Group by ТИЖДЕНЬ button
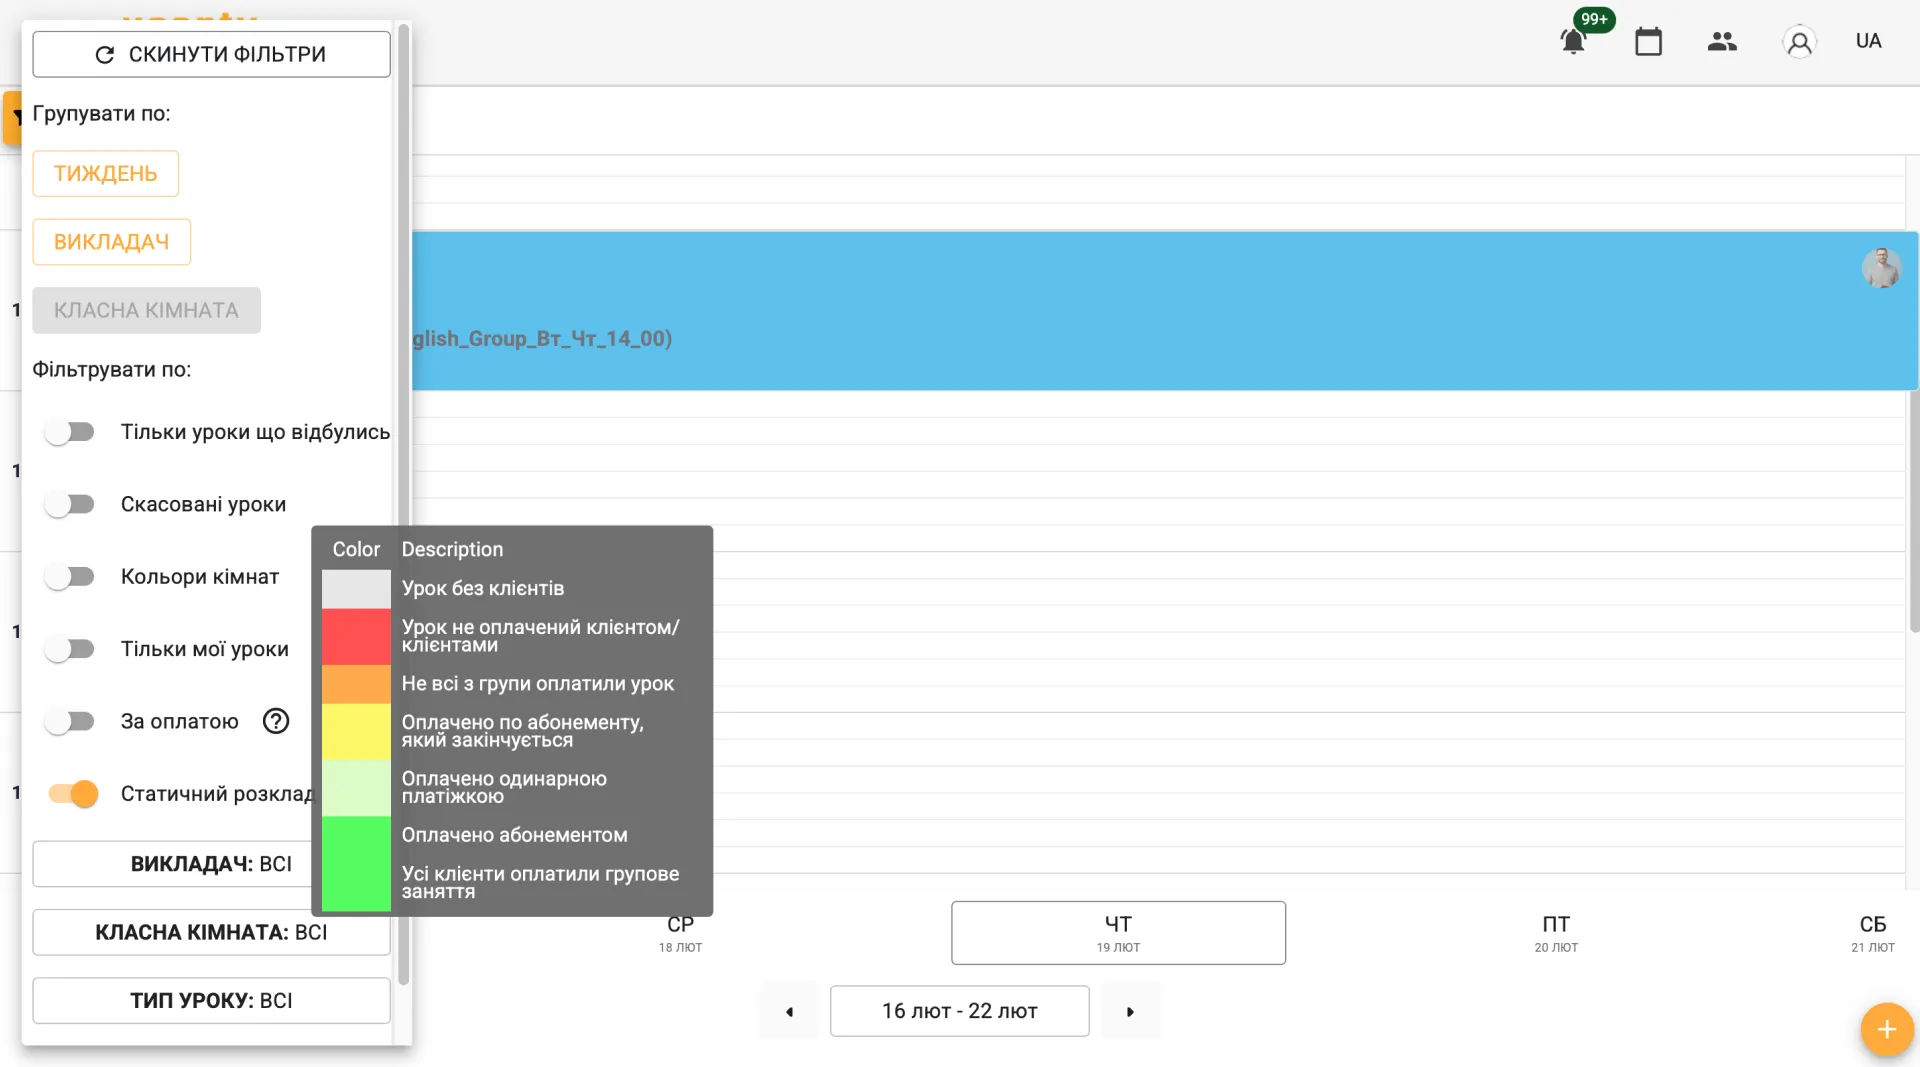The height and width of the screenshot is (1067, 1920). pos(106,174)
